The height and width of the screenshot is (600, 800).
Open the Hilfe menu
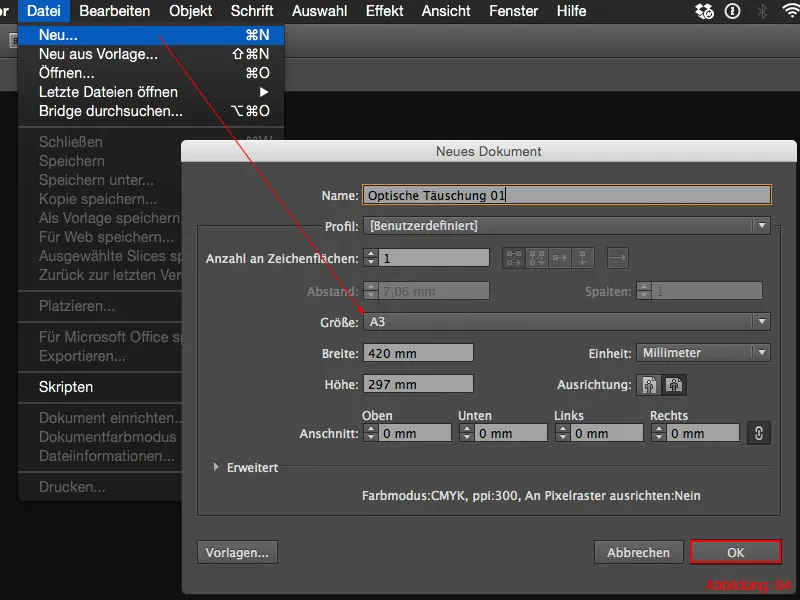pos(571,11)
